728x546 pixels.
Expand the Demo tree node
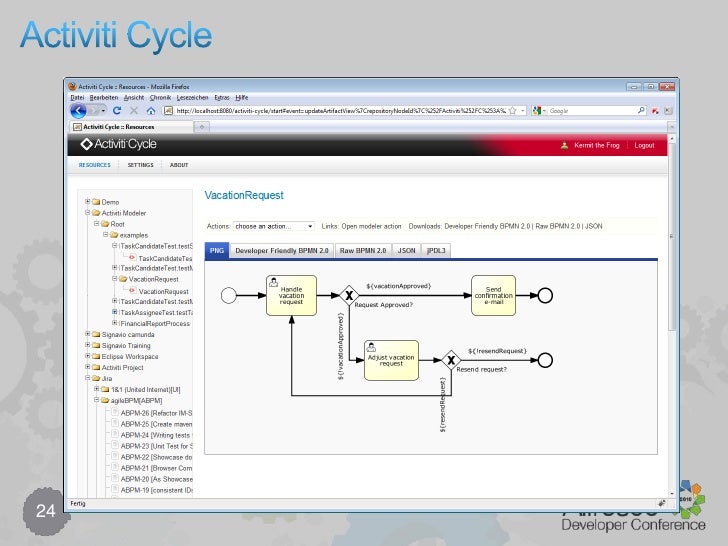coord(87,202)
